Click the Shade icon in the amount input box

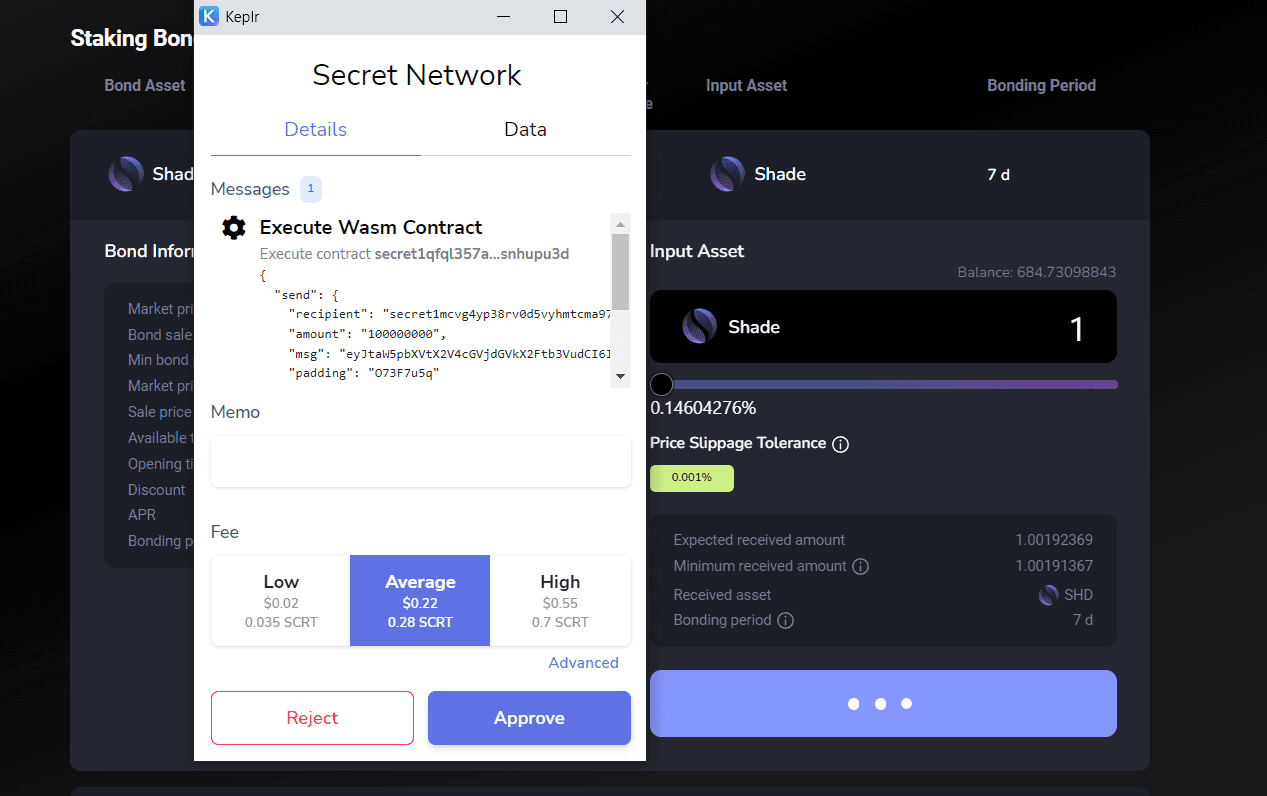(x=699, y=327)
